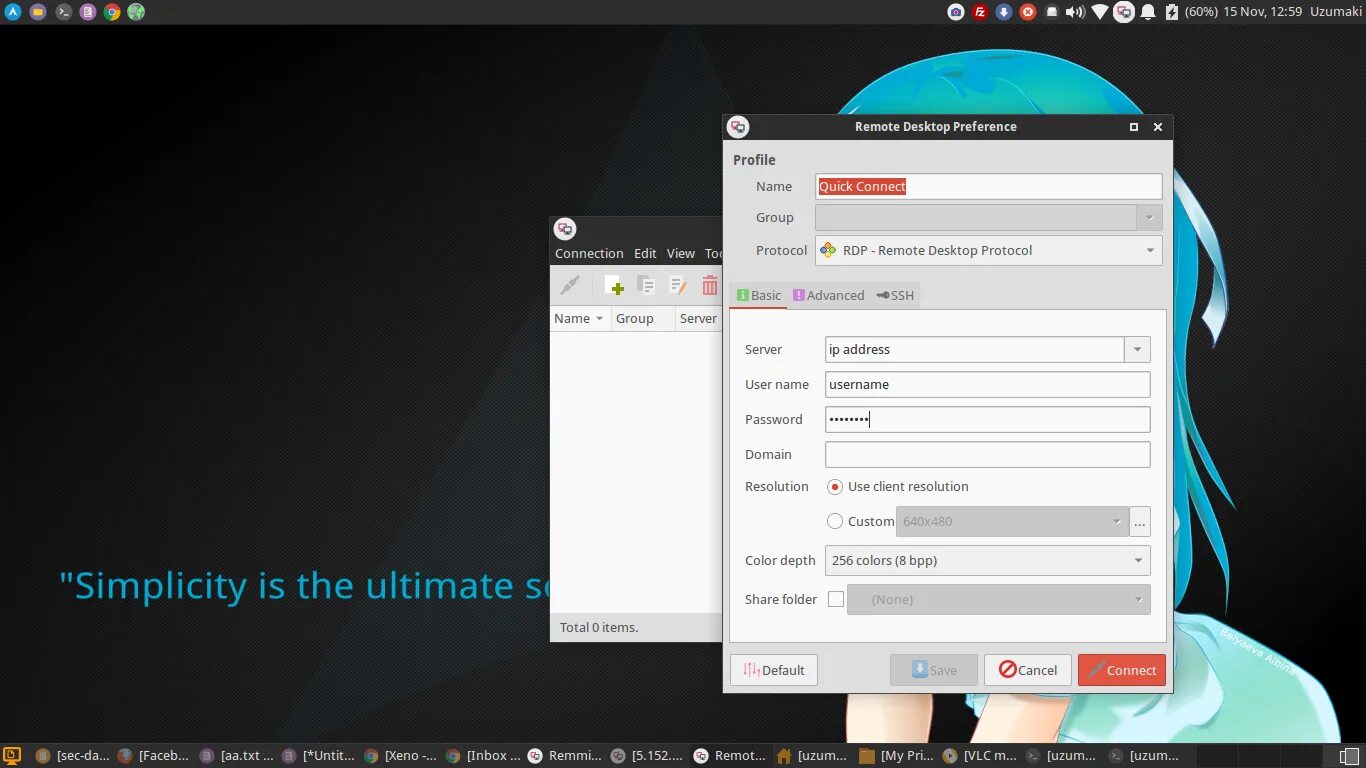This screenshot has height=768, width=1366.
Task: Click Name column sort arrow in Remmina list
Action: [x=599, y=319]
